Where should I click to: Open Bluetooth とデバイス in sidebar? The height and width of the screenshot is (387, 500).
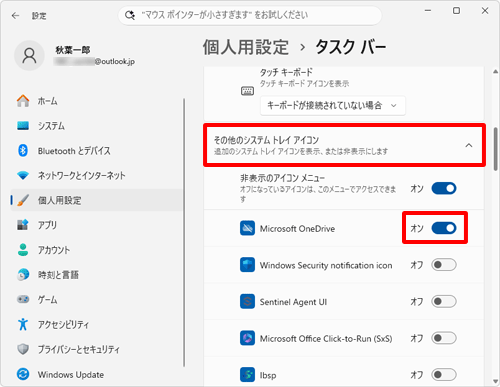[x=74, y=151]
